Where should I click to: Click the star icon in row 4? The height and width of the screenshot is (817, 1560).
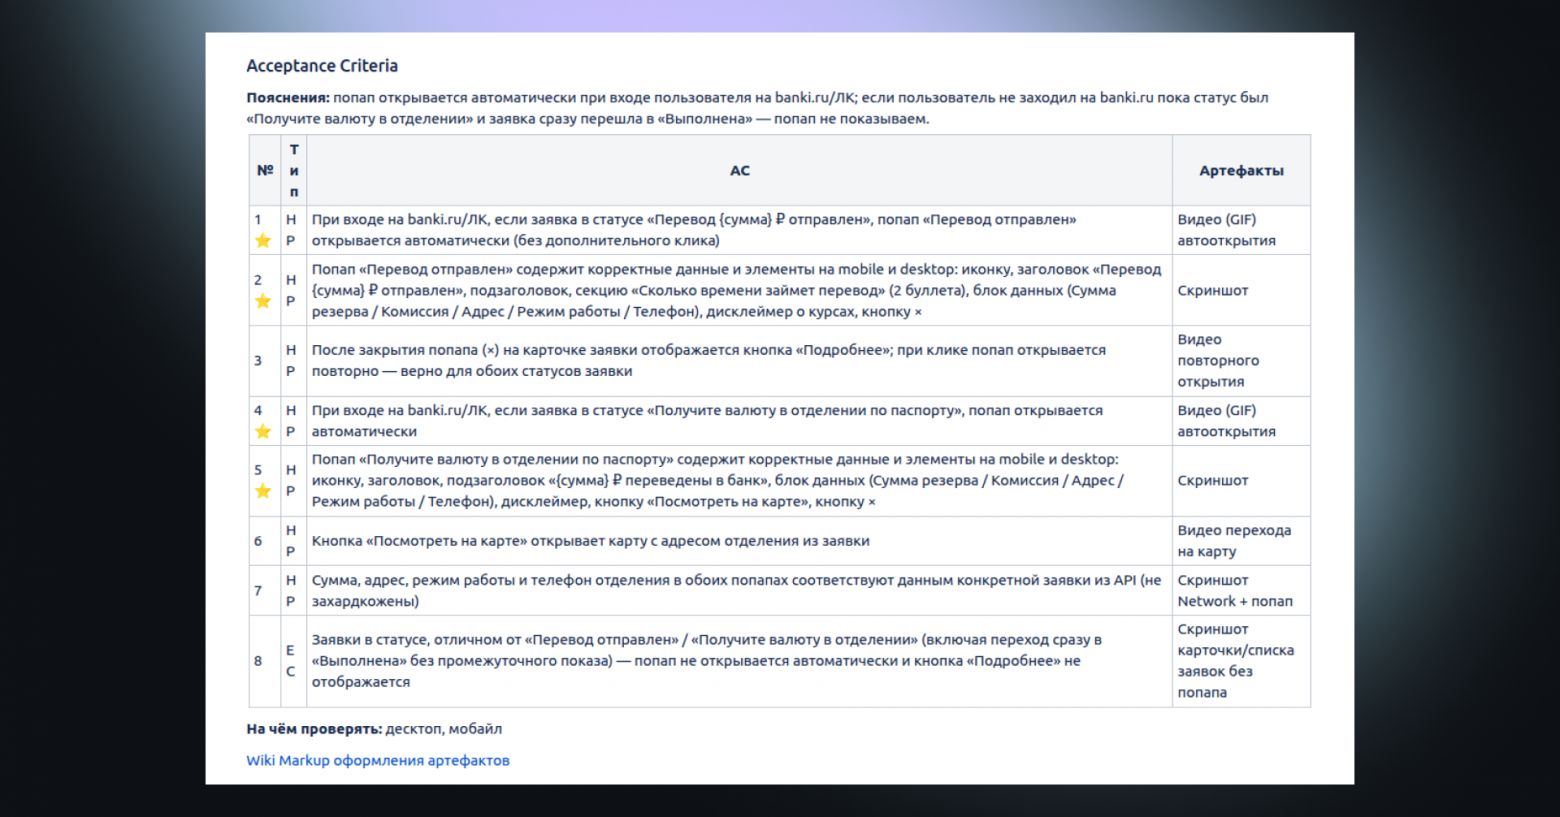click(263, 431)
